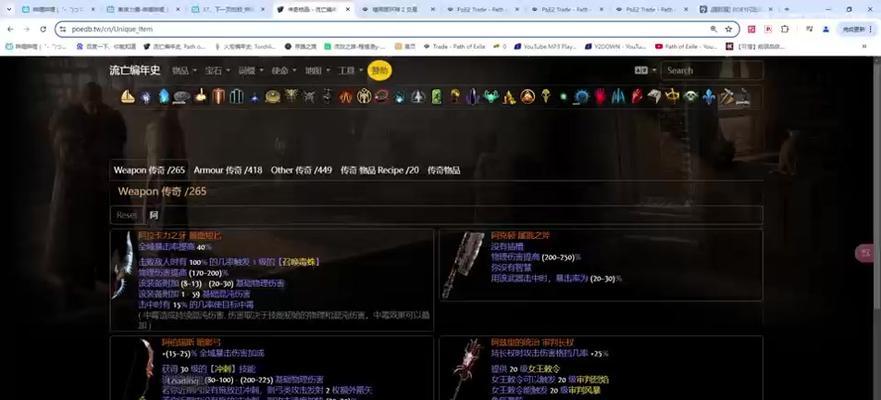Screen dimensions: 881x400
Task: Expand the 物品 navigation dropdown
Action: pos(184,70)
